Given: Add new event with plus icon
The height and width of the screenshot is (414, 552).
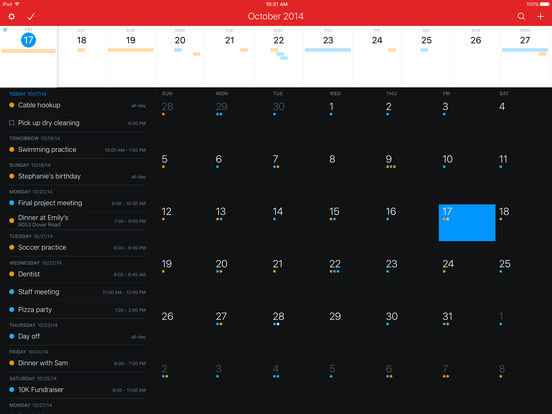Looking at the screenshot, I should coord(540,17).
